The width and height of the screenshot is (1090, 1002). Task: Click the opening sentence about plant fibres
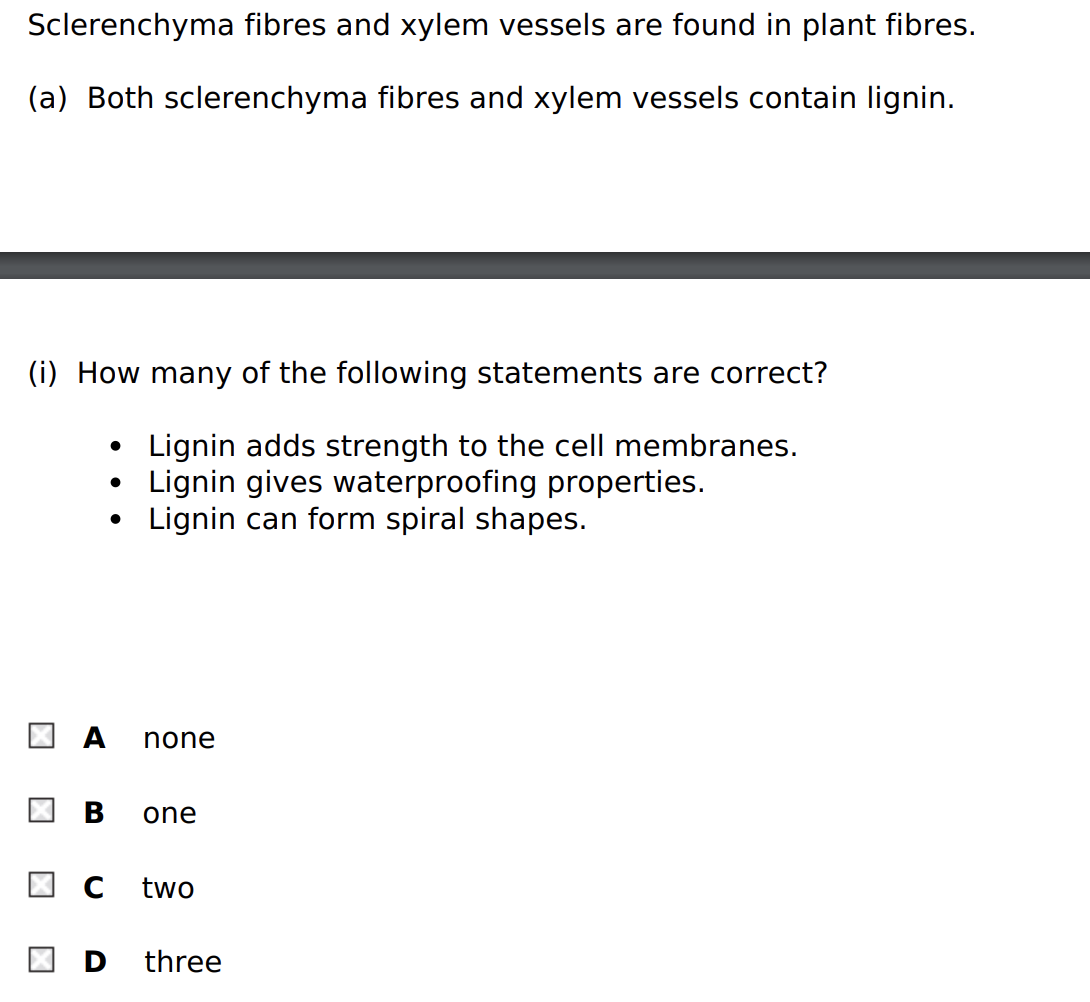[x=501, y=26]
